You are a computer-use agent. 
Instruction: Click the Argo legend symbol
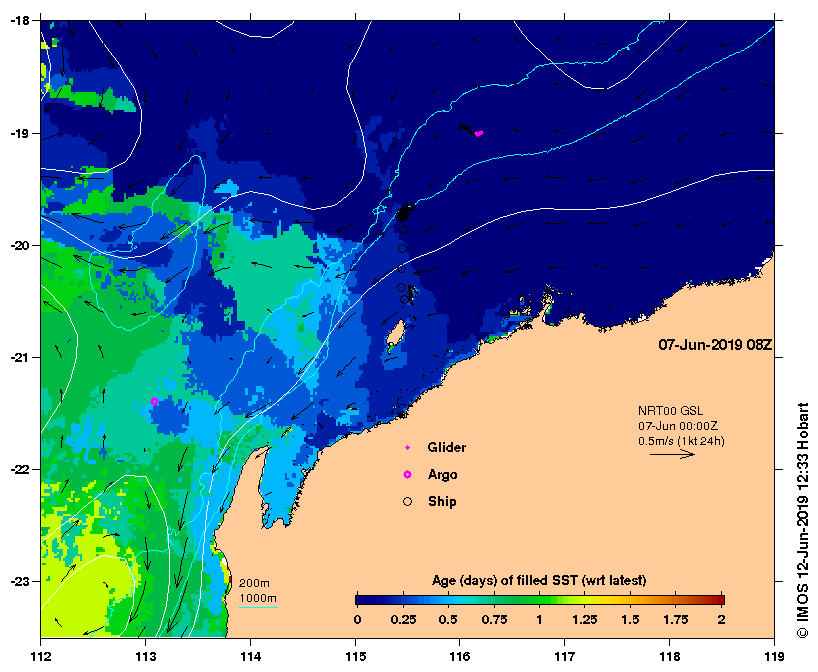407,474
